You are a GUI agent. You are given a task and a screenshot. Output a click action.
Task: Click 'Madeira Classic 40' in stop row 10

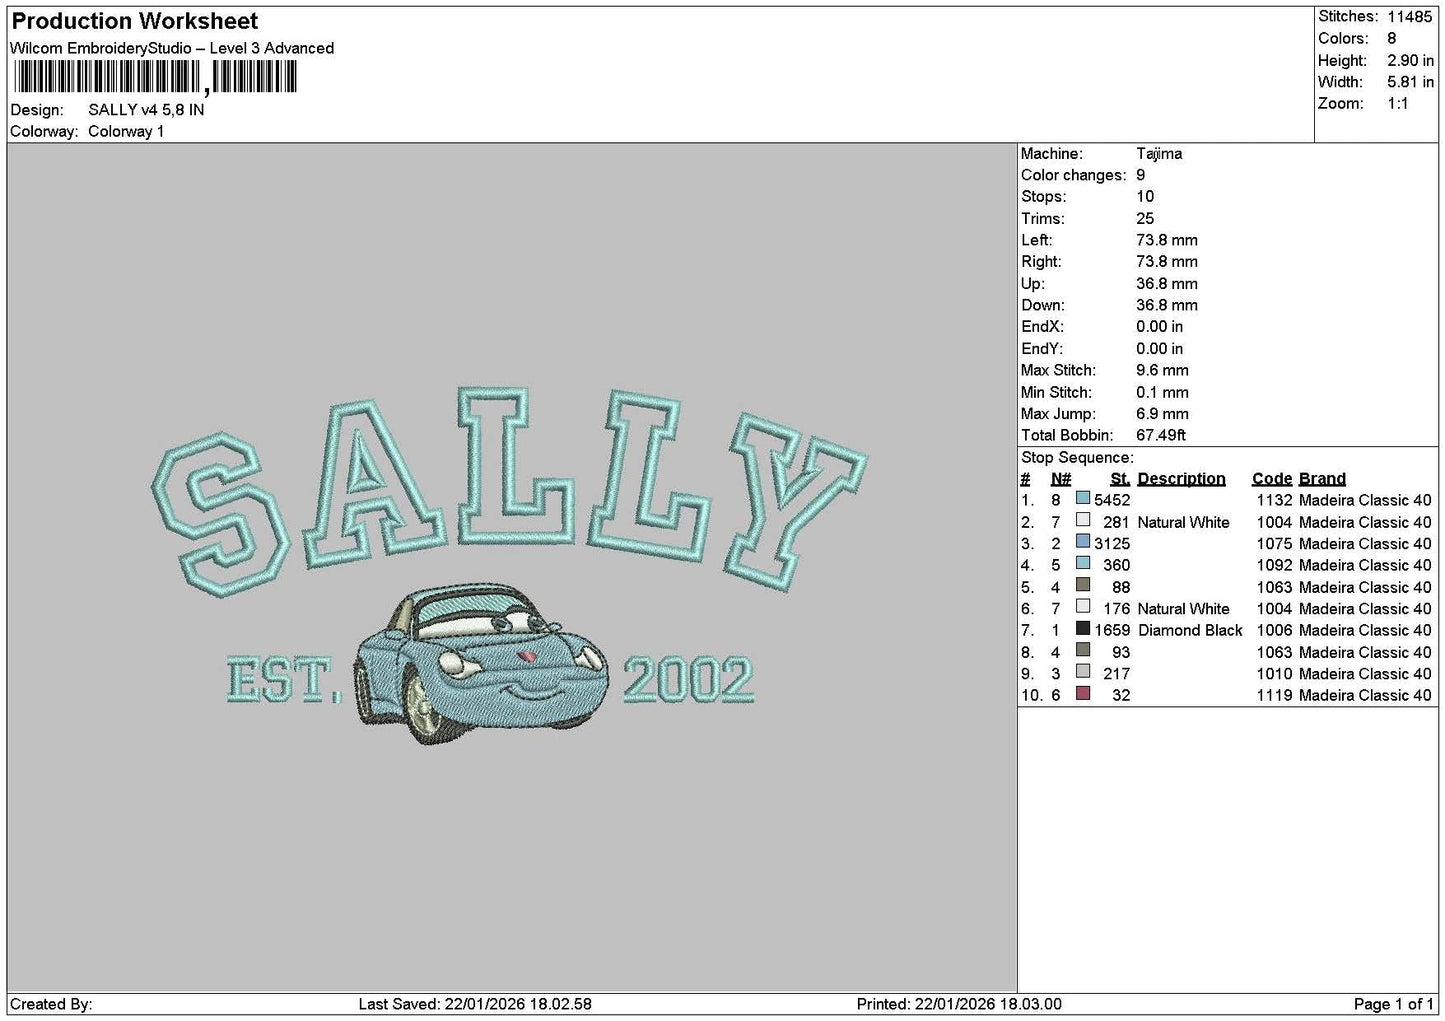click(x=1365, y=695)
